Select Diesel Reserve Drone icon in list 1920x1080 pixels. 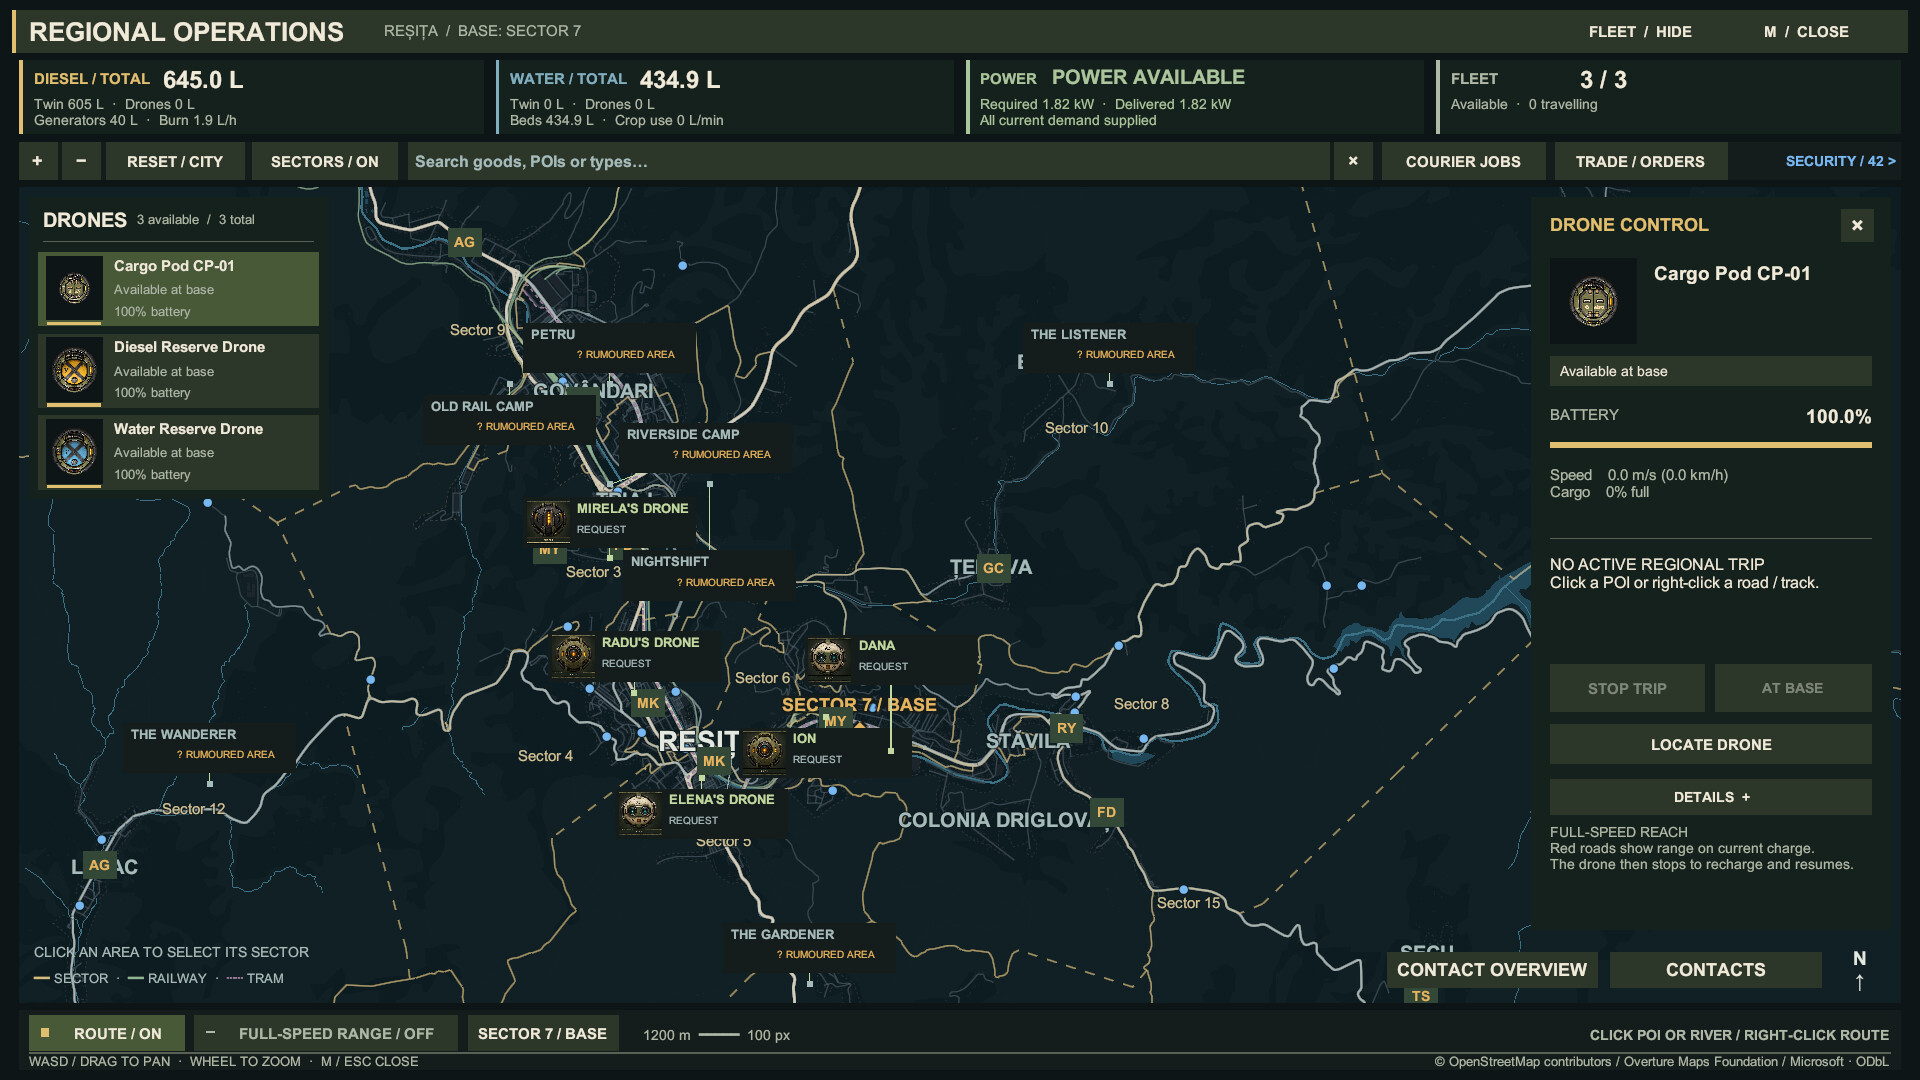click(x=74, y=371)
